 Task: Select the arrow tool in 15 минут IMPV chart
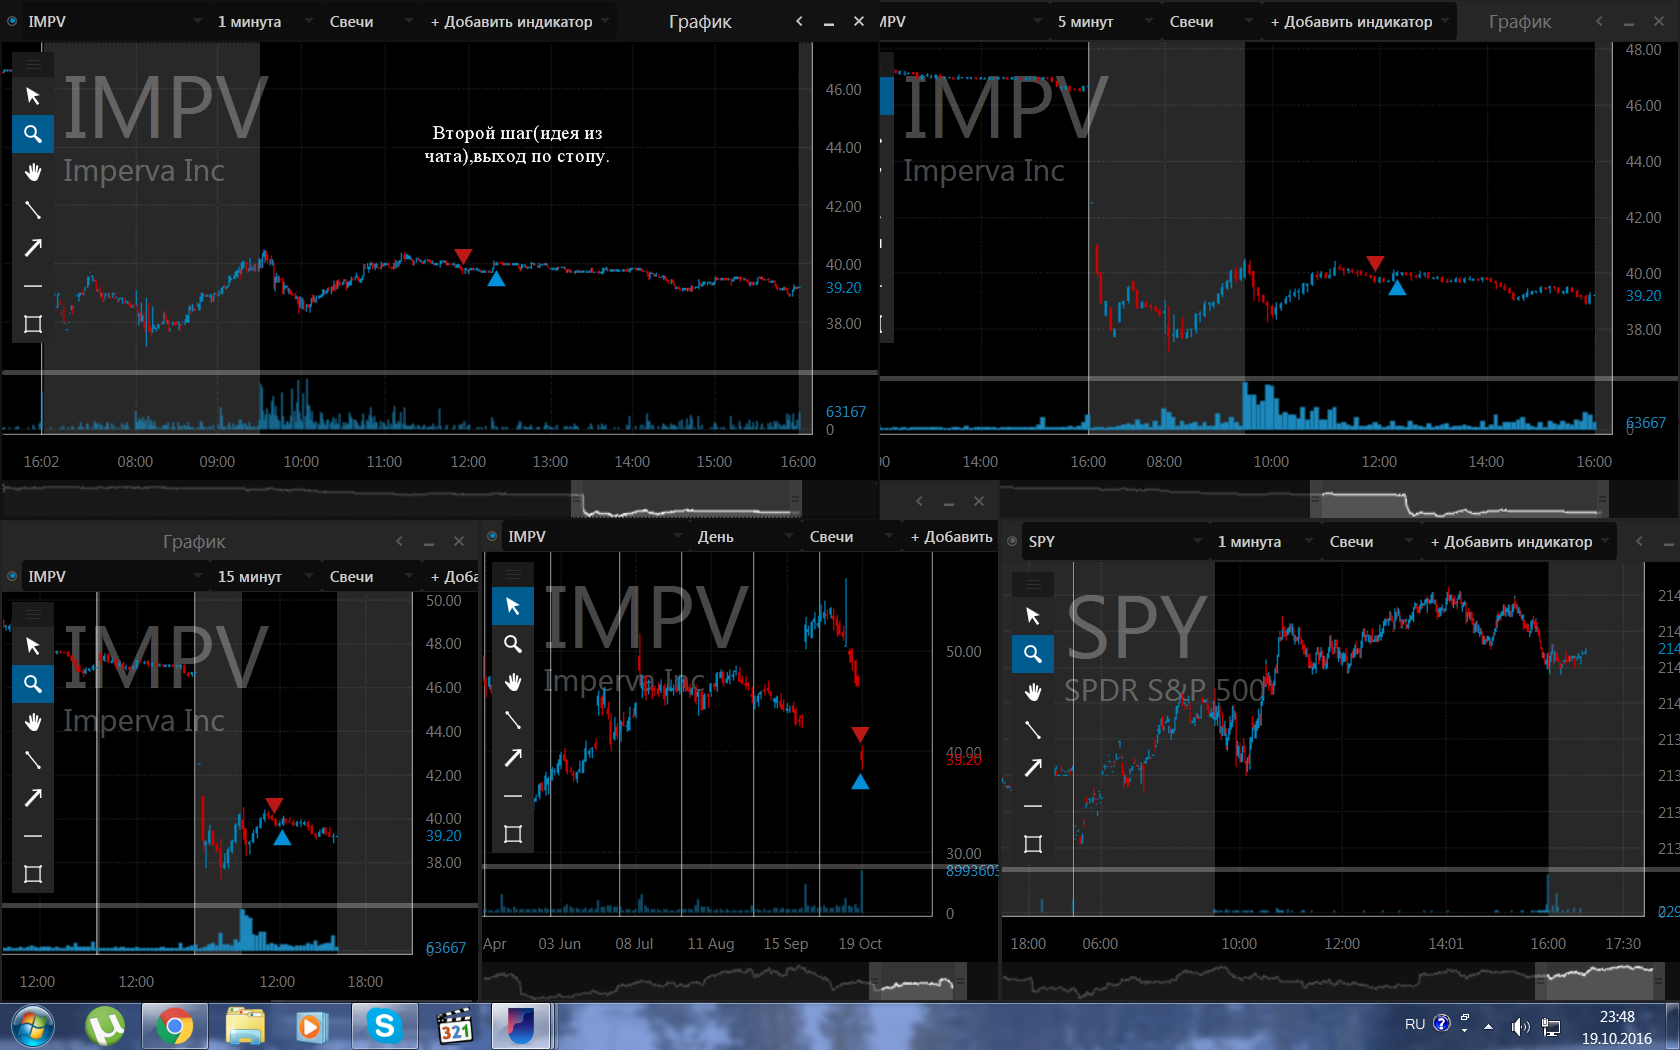[x=33, y=798]
